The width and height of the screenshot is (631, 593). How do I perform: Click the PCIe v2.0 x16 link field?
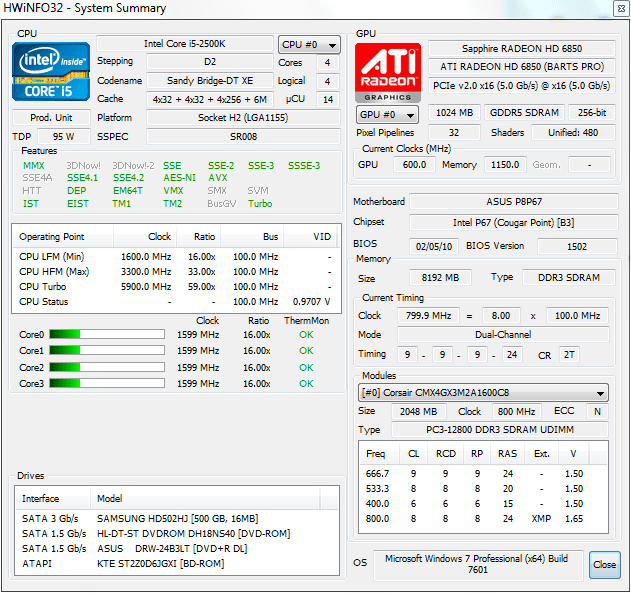[522, 85]
